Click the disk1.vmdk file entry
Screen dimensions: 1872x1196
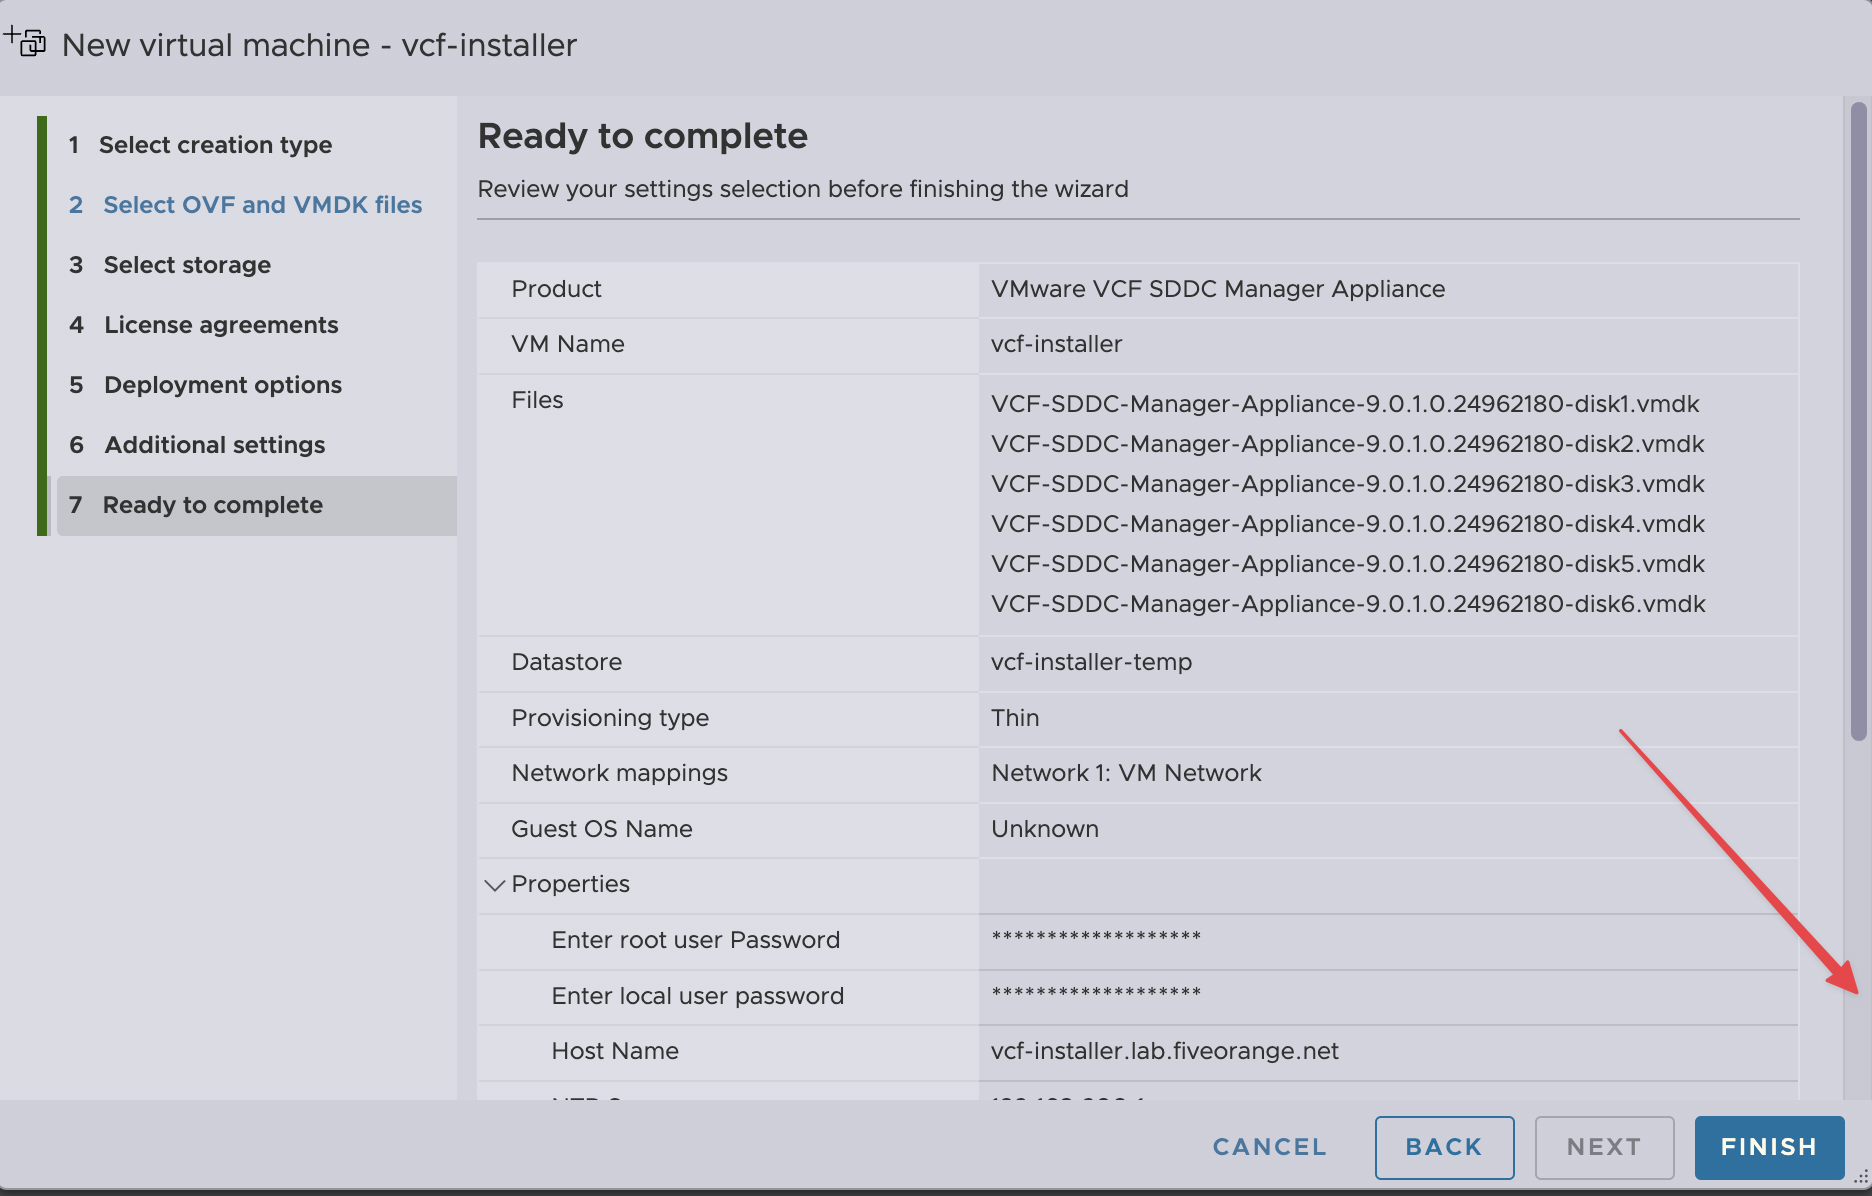(1344, 404)
